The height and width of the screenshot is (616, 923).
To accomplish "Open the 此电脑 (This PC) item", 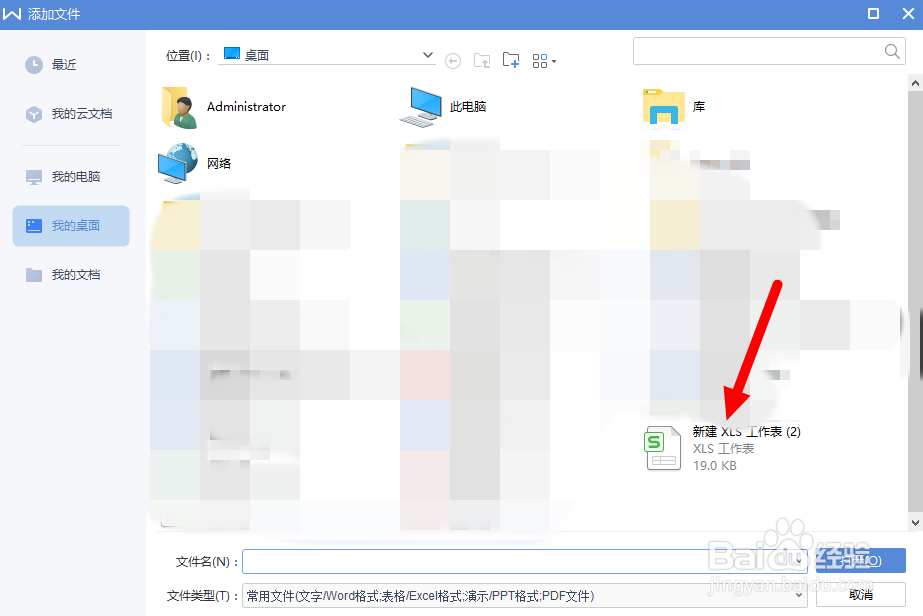I will (x=423, y=107).
